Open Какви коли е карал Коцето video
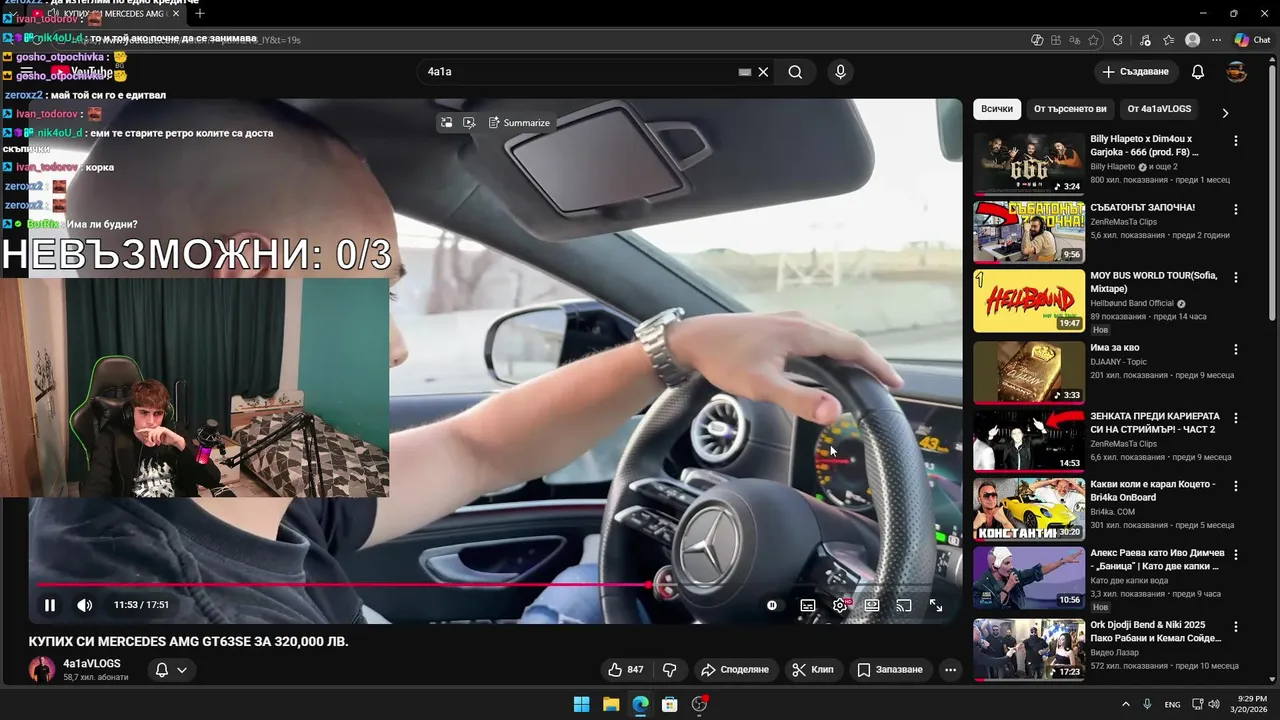Image resolution: width=1280 pixels, height=720 pixels. [1153, 490]
